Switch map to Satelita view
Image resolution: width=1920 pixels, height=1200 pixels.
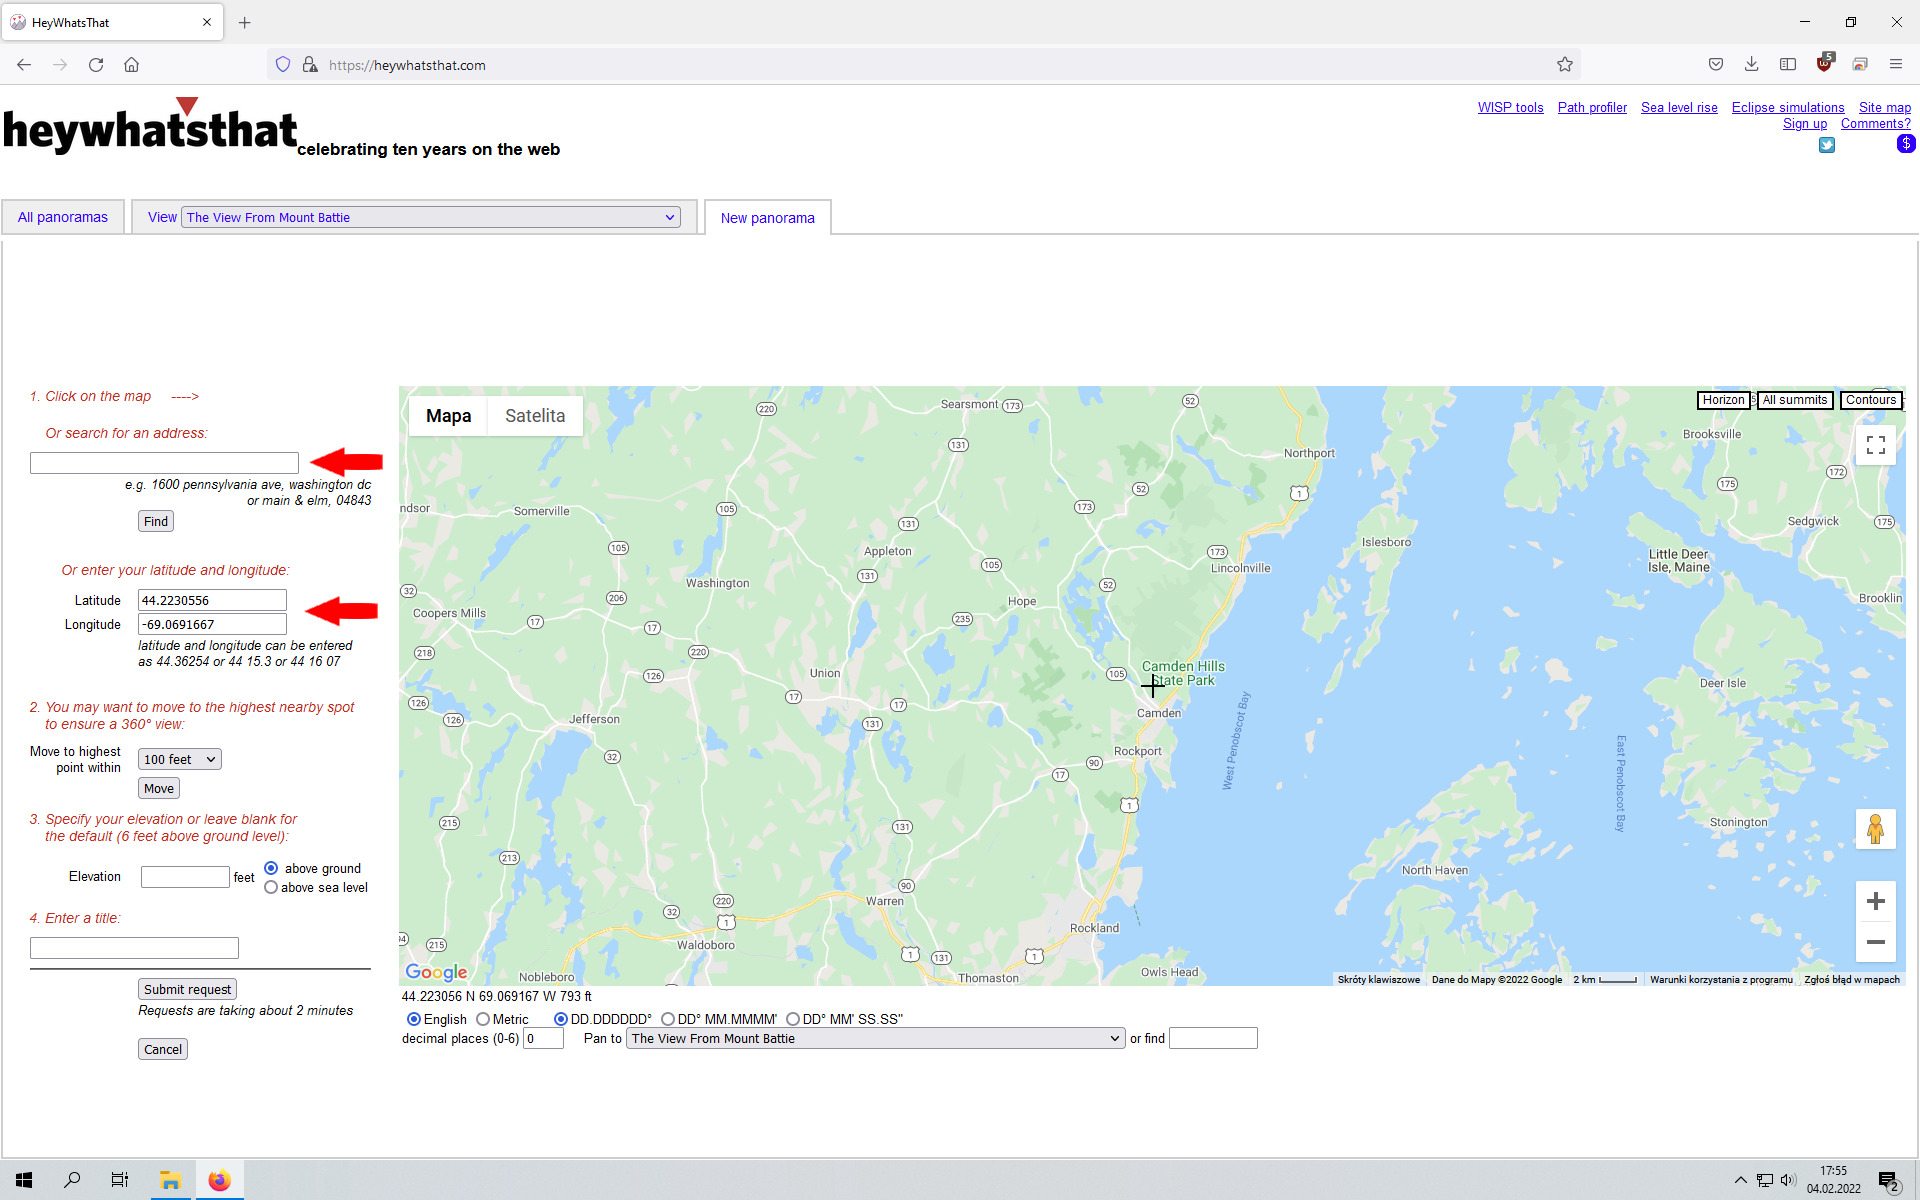tap(534, 416)
